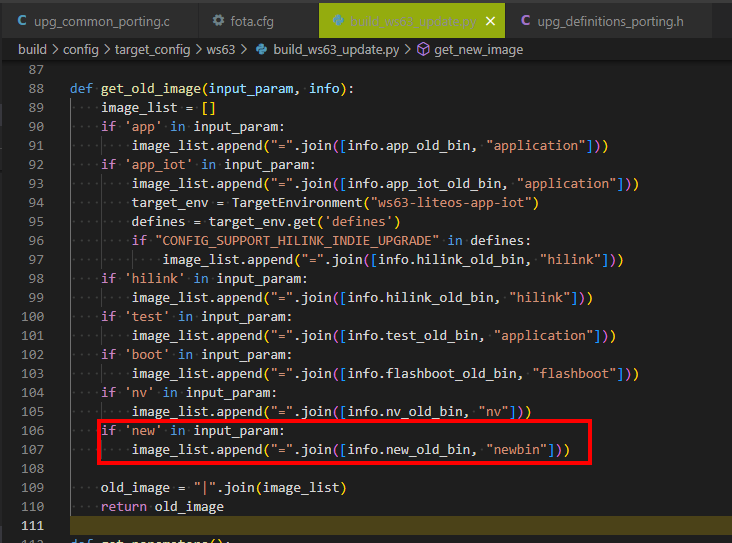Click the cube symbol icon in the breadcrumb
The height and width of the screenshot is (543, 732).
click(423, 49)
